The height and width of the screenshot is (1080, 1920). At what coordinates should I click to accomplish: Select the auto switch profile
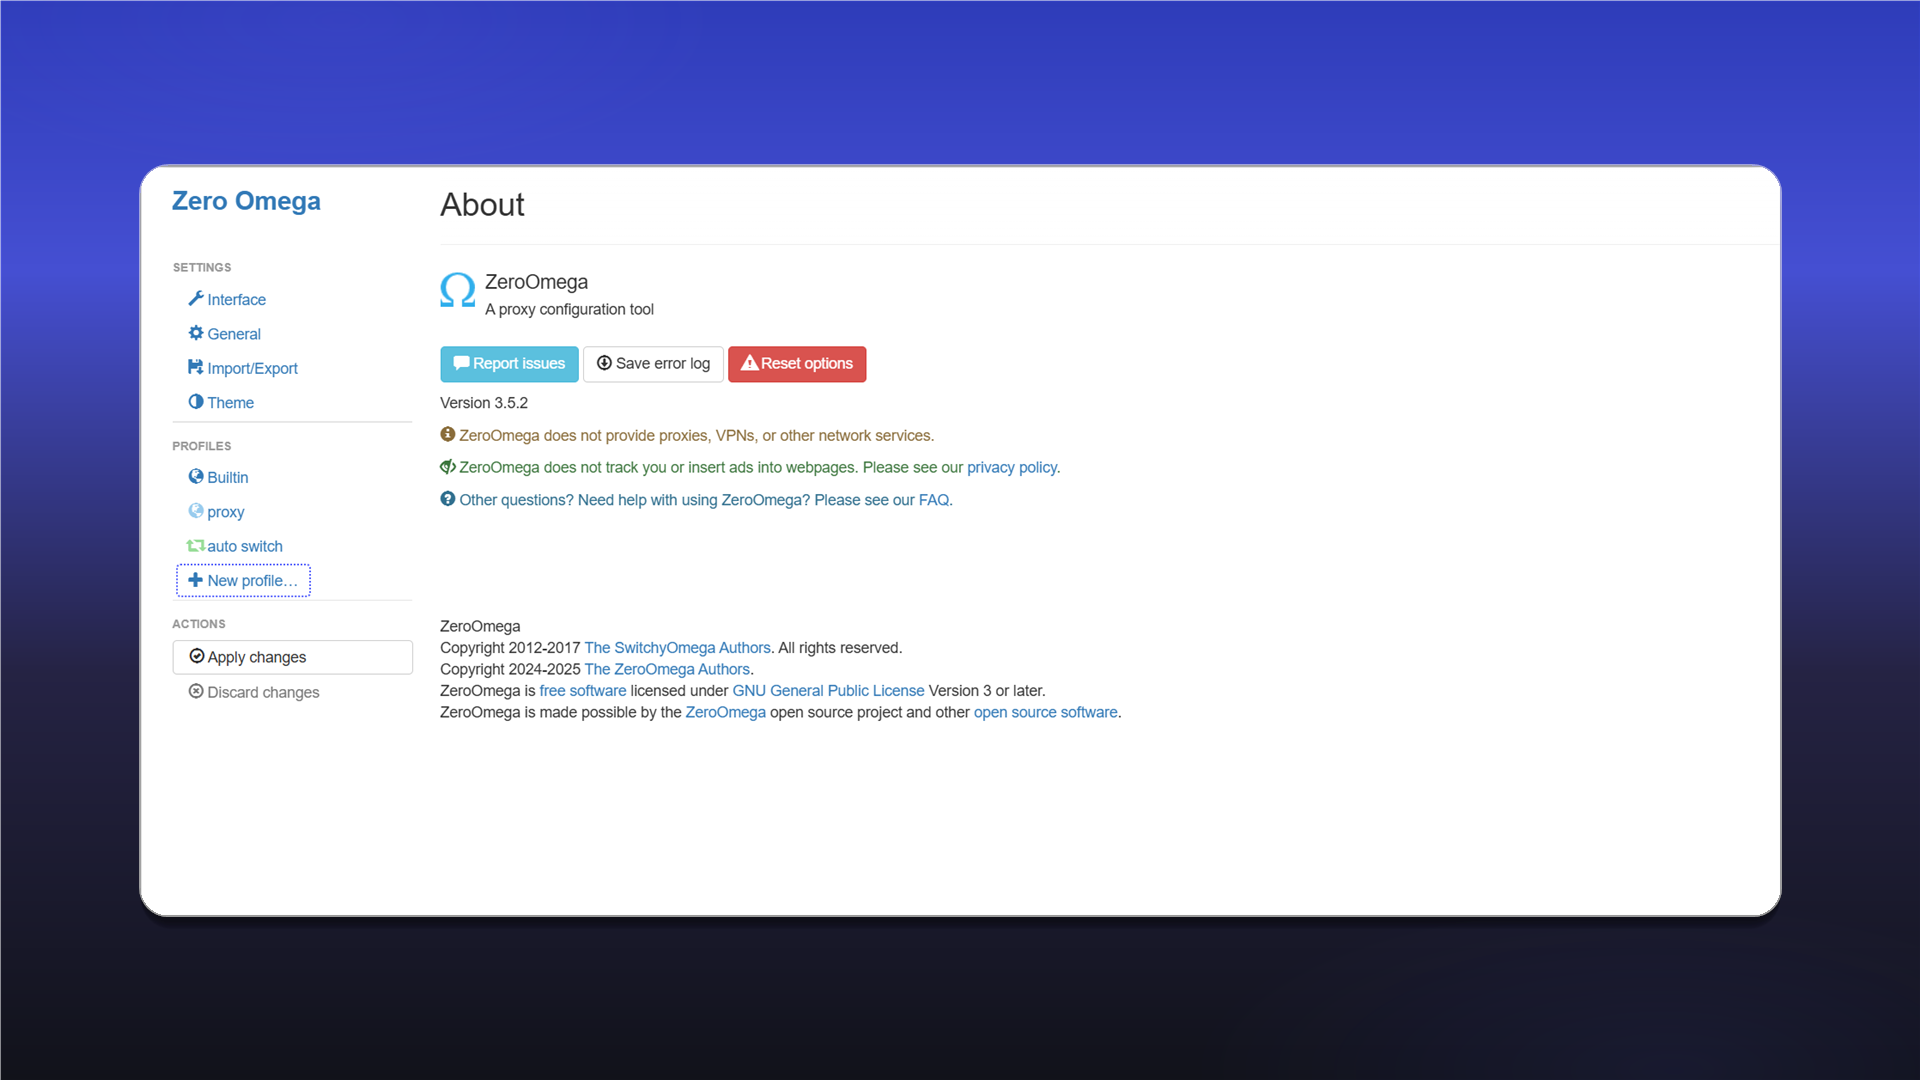pos(244,546)
